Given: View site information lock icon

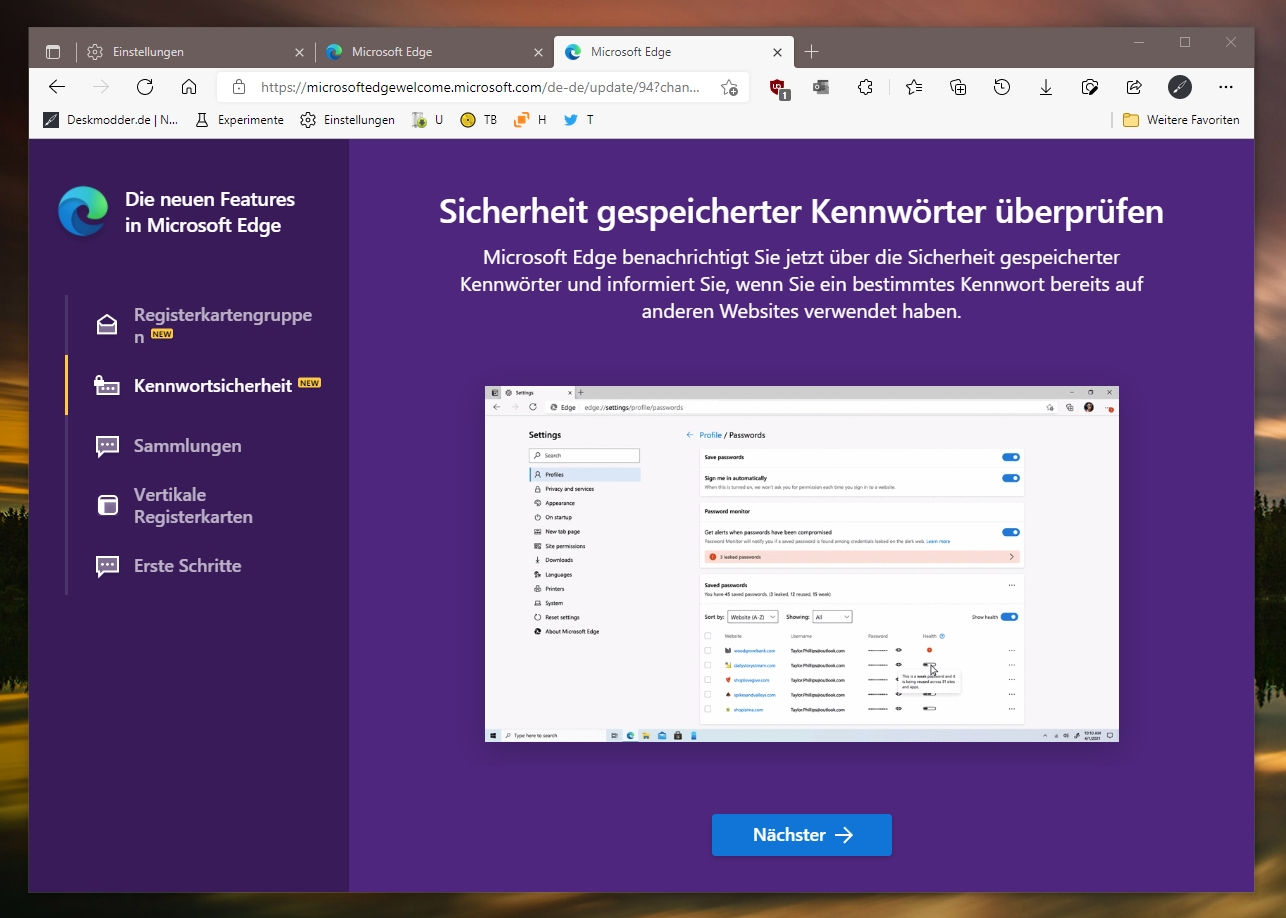Looking at the screenshot, I should (238, 87).
